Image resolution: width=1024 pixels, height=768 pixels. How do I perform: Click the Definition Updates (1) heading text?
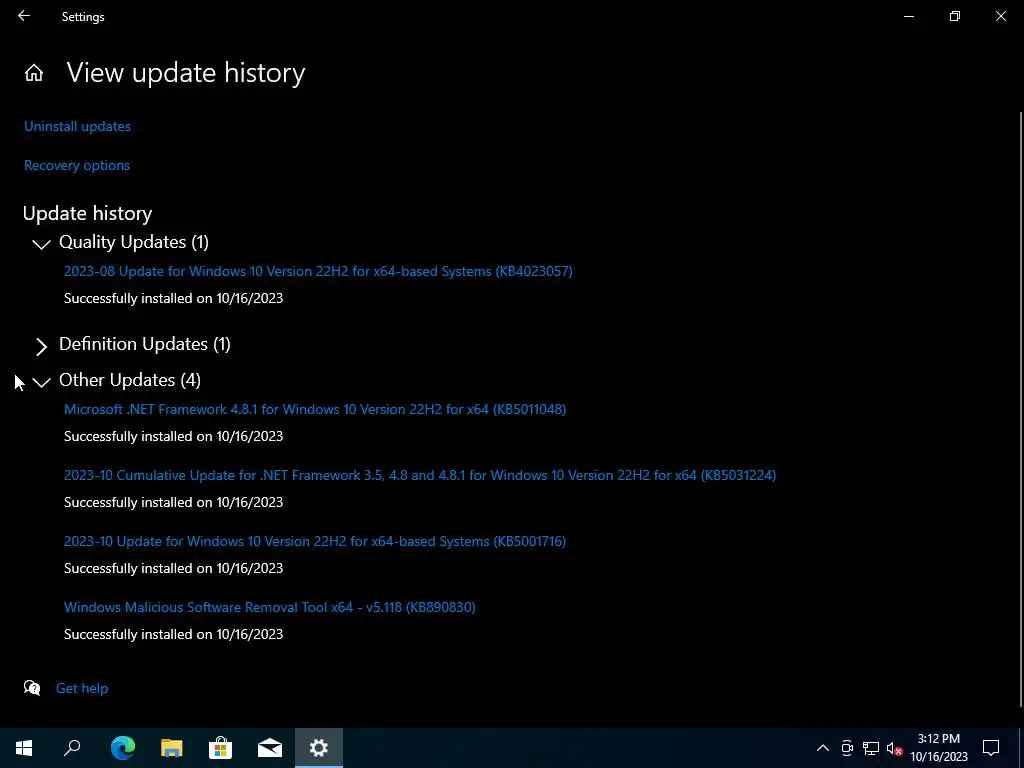[145, 344]
